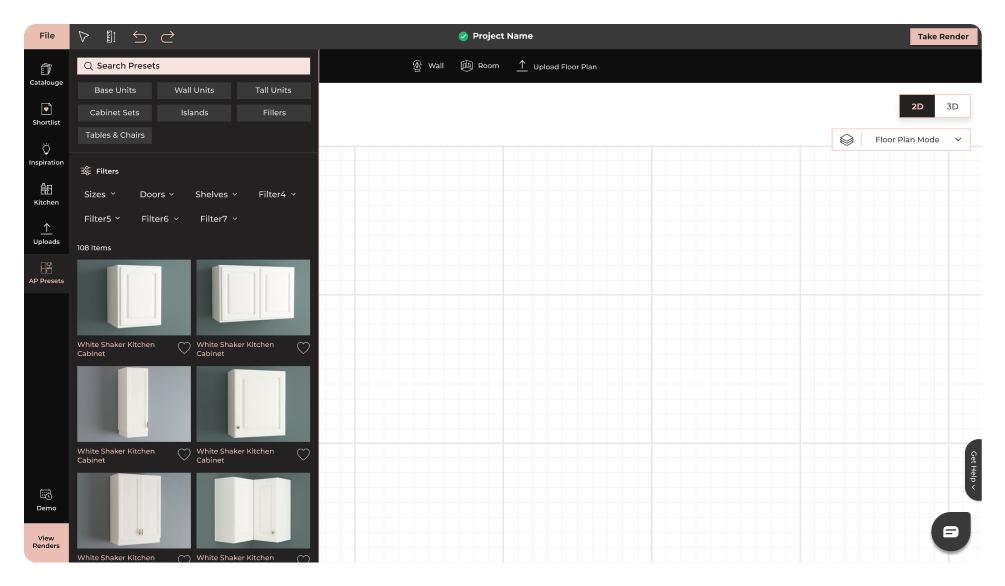Filter by Cabinet Sets category
The image size is (1005, 586).
pyautogui.click(x=115, y=113)
